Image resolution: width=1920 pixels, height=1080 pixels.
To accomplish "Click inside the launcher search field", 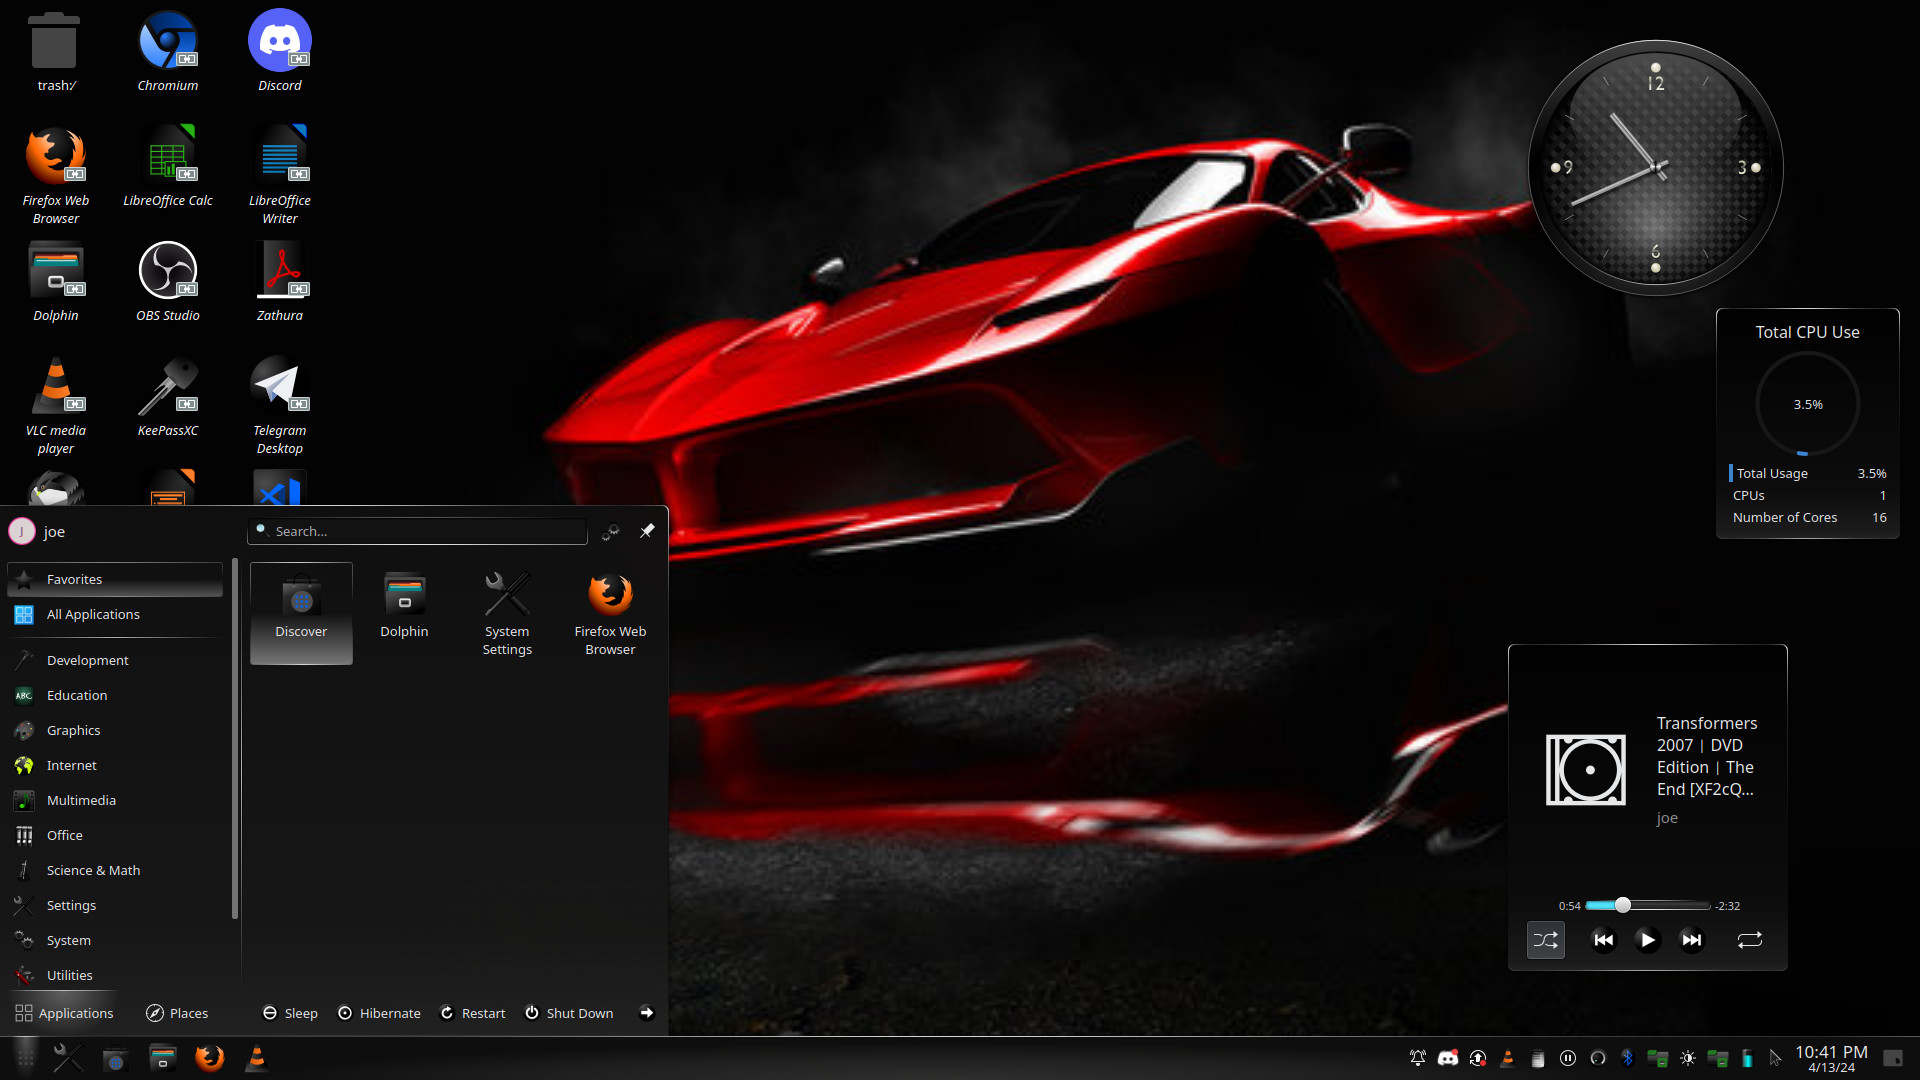I will [x=417, y=531].
